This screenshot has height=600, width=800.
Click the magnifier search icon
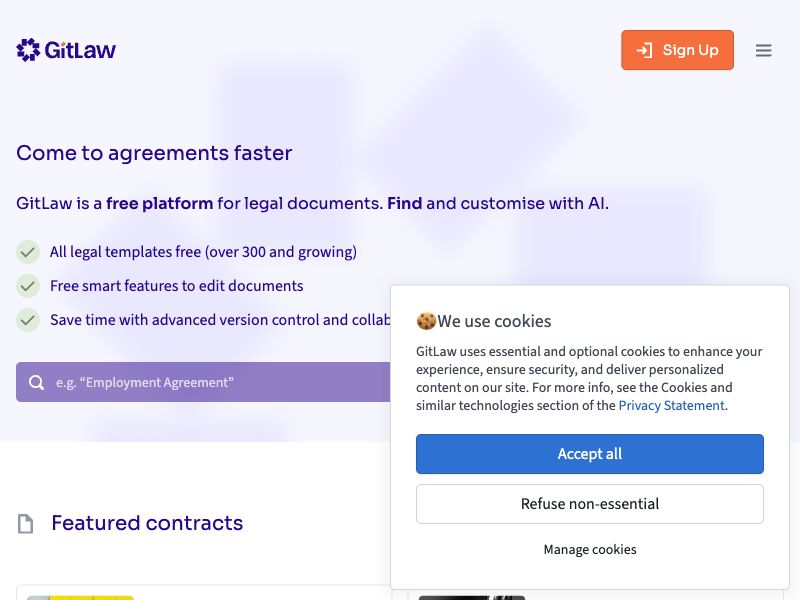coord(36,382)
